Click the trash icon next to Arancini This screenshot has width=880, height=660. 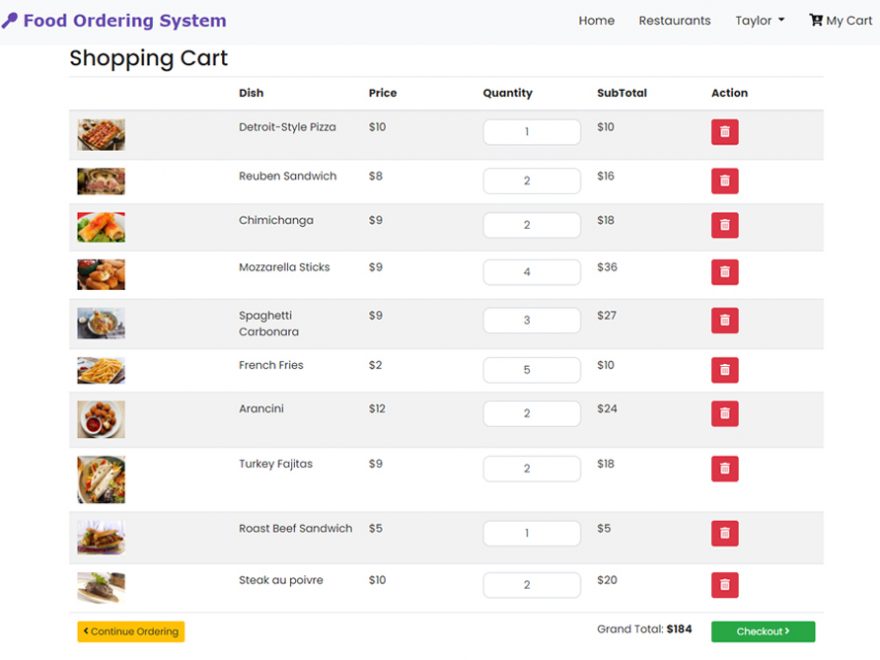tap(724, 413)
